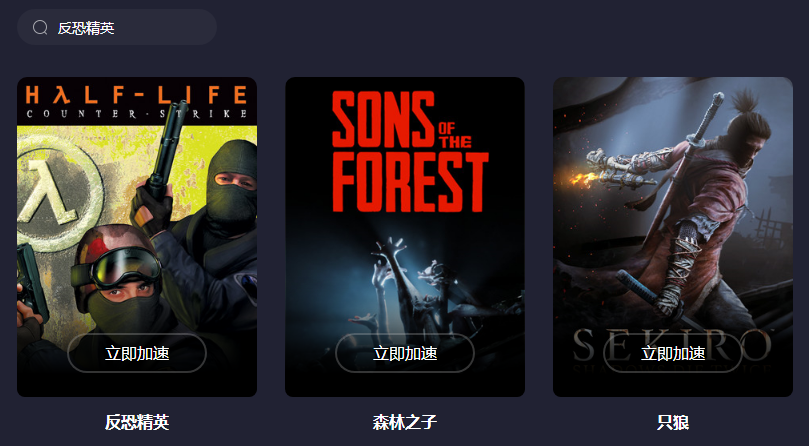Click the SEKIRO logo lettering on cover

[x=673, y=345]
